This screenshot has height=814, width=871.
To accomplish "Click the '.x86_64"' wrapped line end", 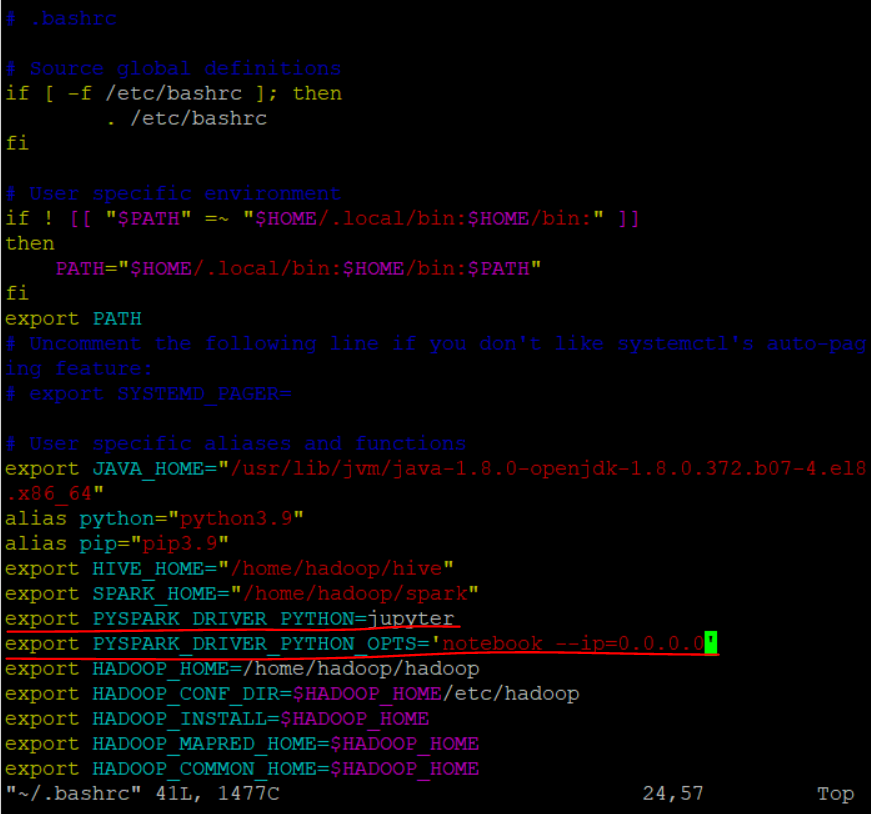I will tap(54, 494).
